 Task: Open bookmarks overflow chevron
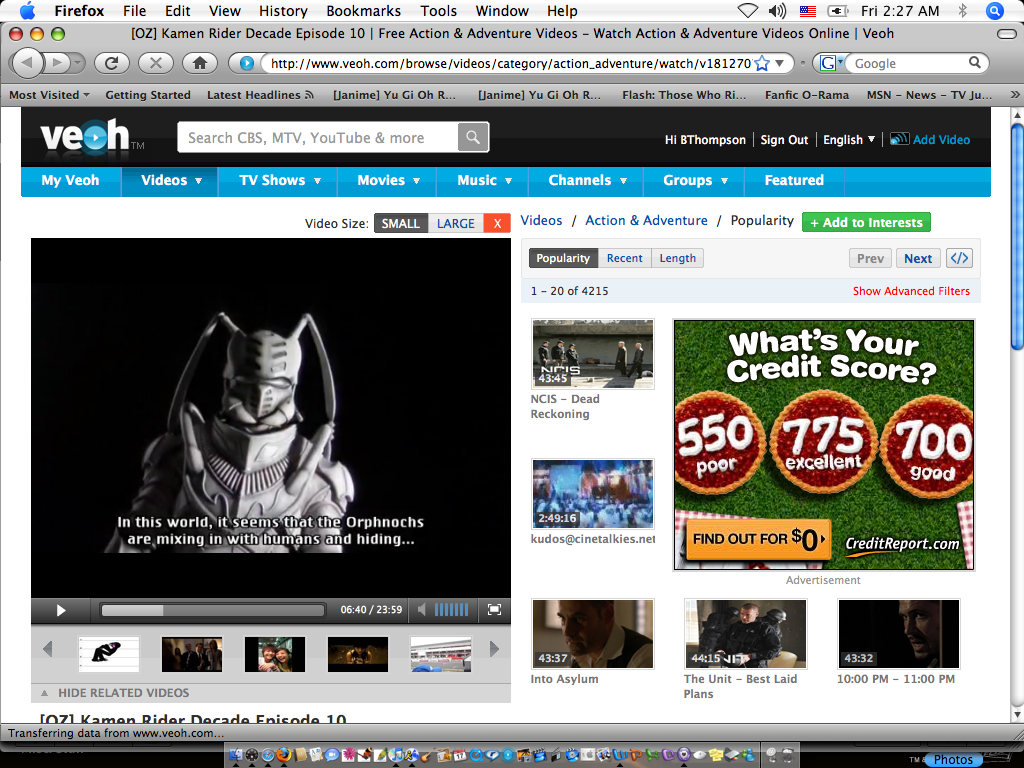(x=1014, y=95)
